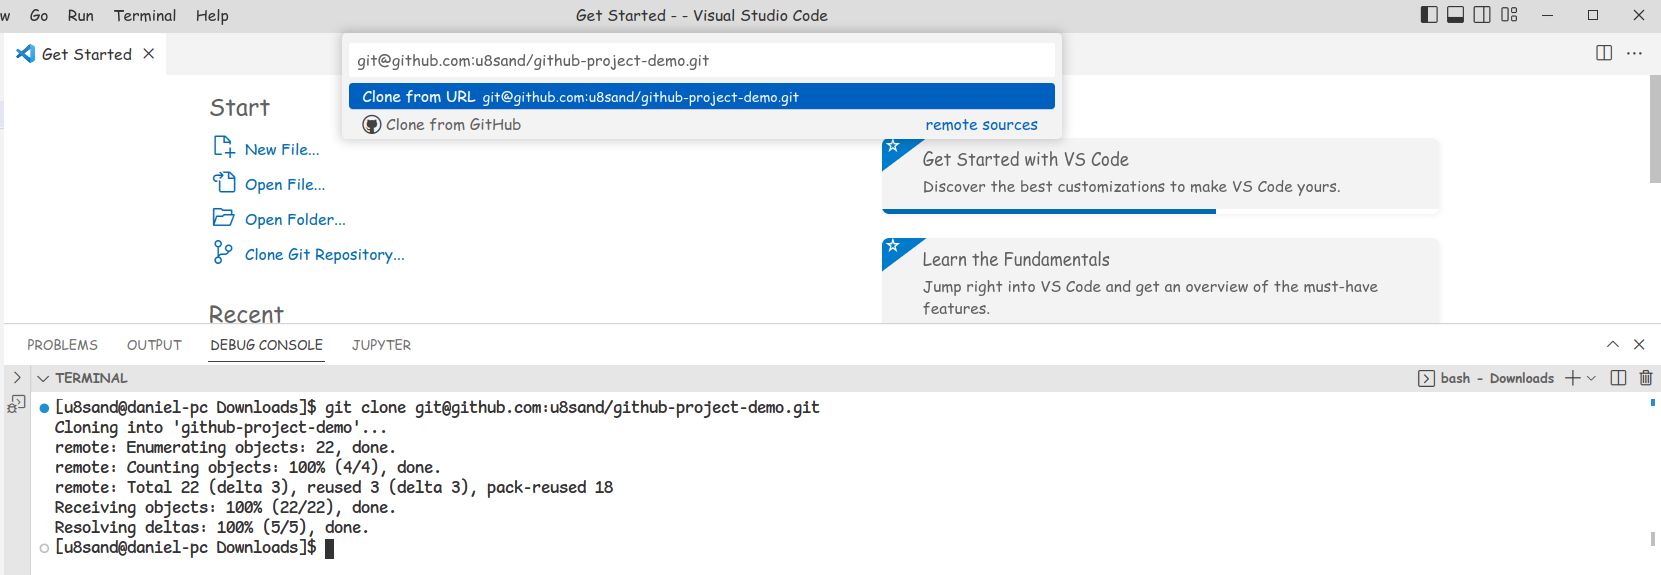1661x575 pixels.
Task: Collapse the TERMINAL section
Action: pos(43,378)
